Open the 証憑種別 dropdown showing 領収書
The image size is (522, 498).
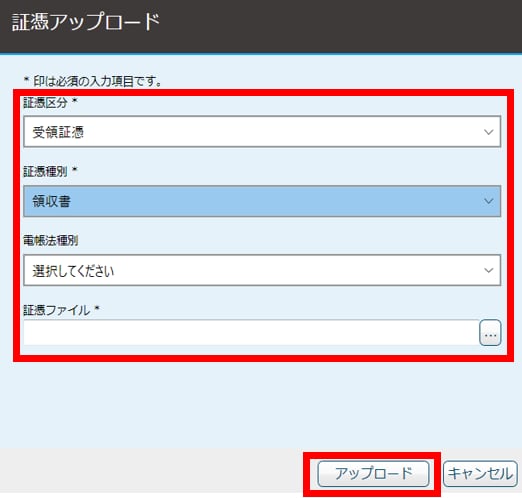click(262, 201)
